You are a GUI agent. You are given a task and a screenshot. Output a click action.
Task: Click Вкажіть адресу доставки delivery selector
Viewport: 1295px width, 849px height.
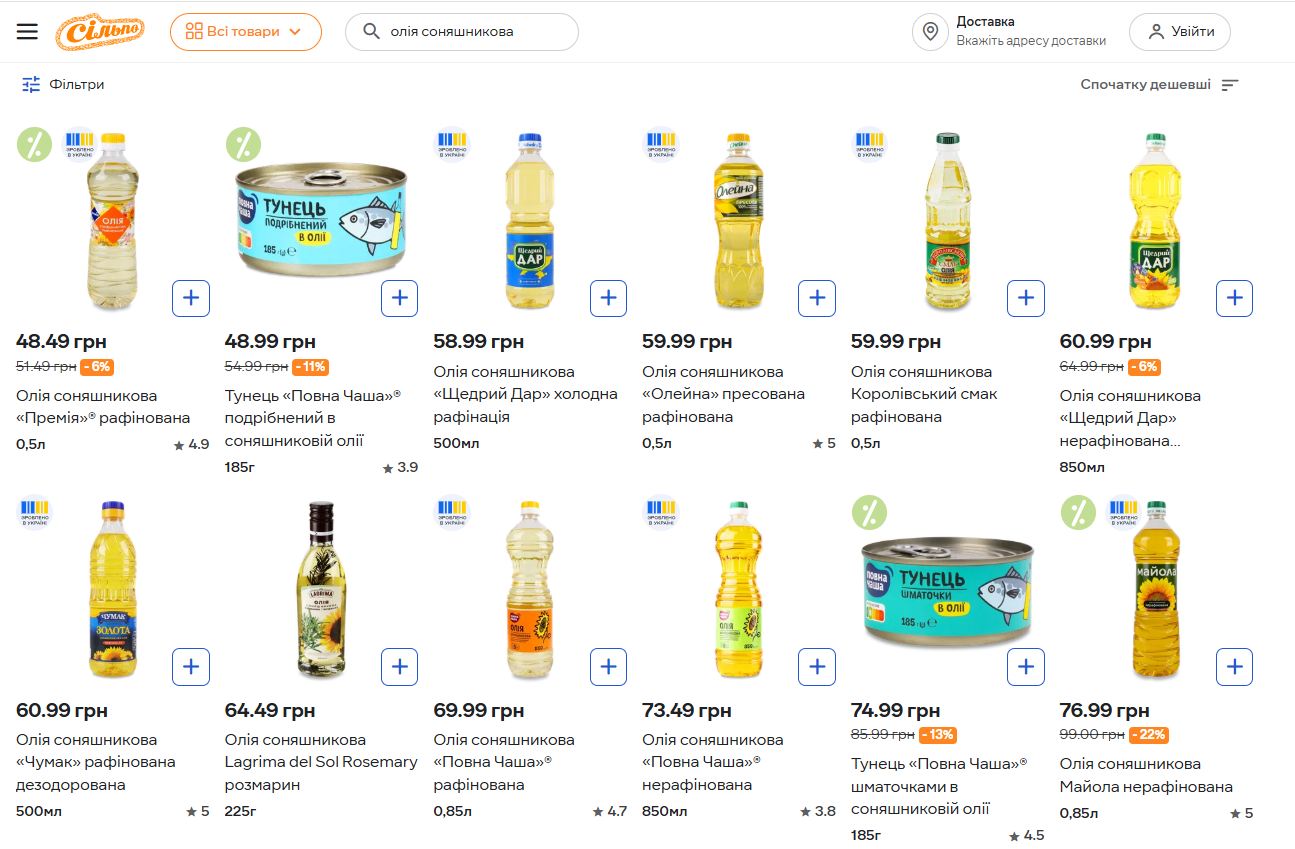click(x=1031, y=41)
